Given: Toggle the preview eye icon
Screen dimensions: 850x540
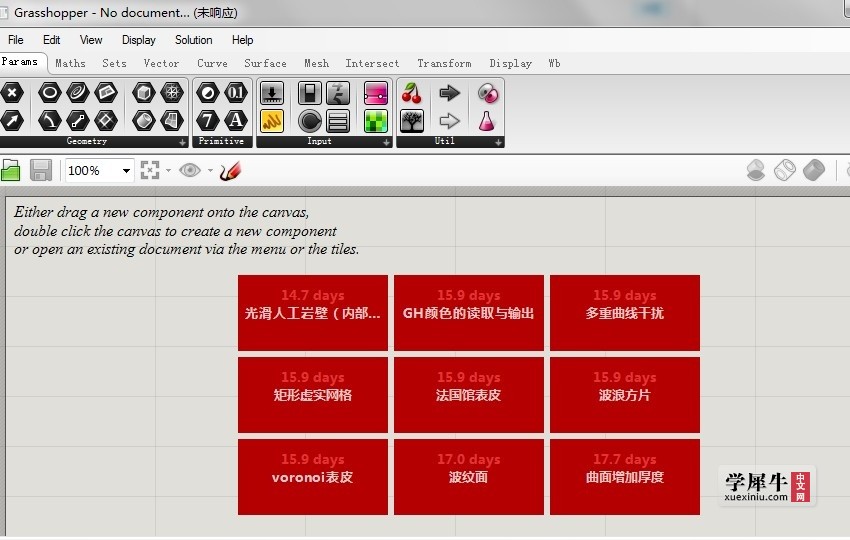Looking at the screenshot, I should (190, 170).
